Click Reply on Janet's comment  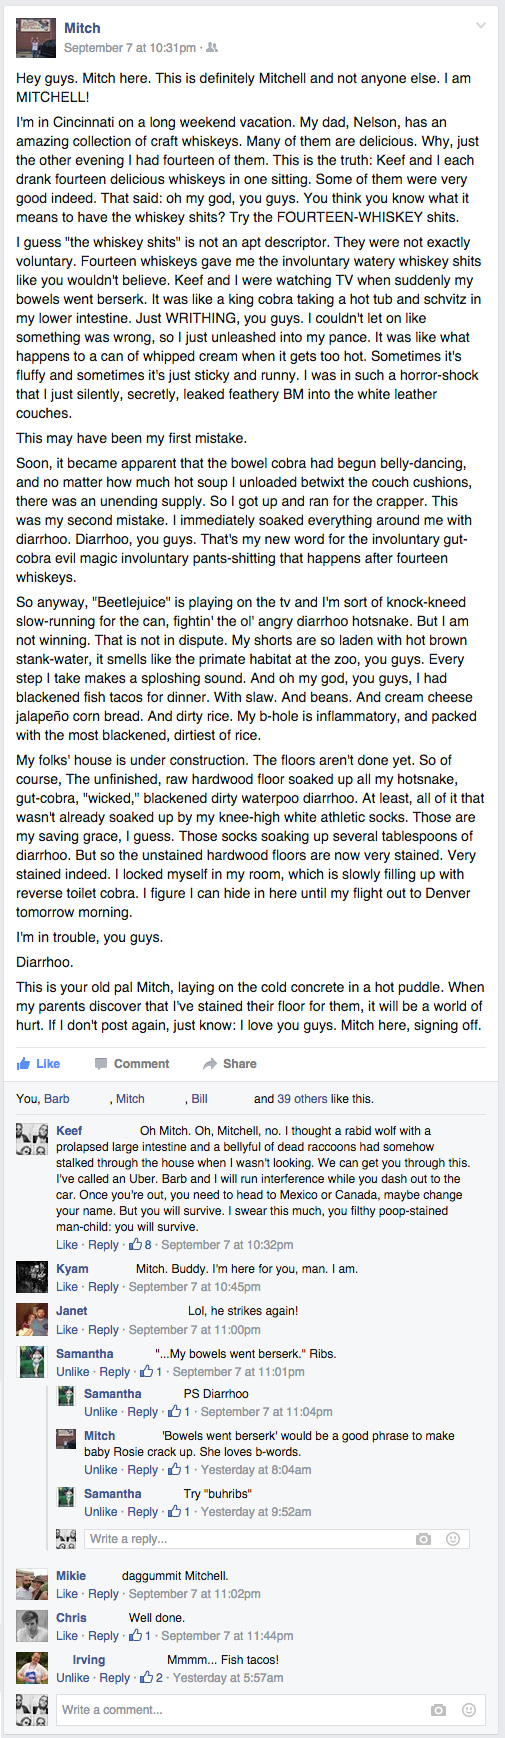click(x=103, y=1330)
